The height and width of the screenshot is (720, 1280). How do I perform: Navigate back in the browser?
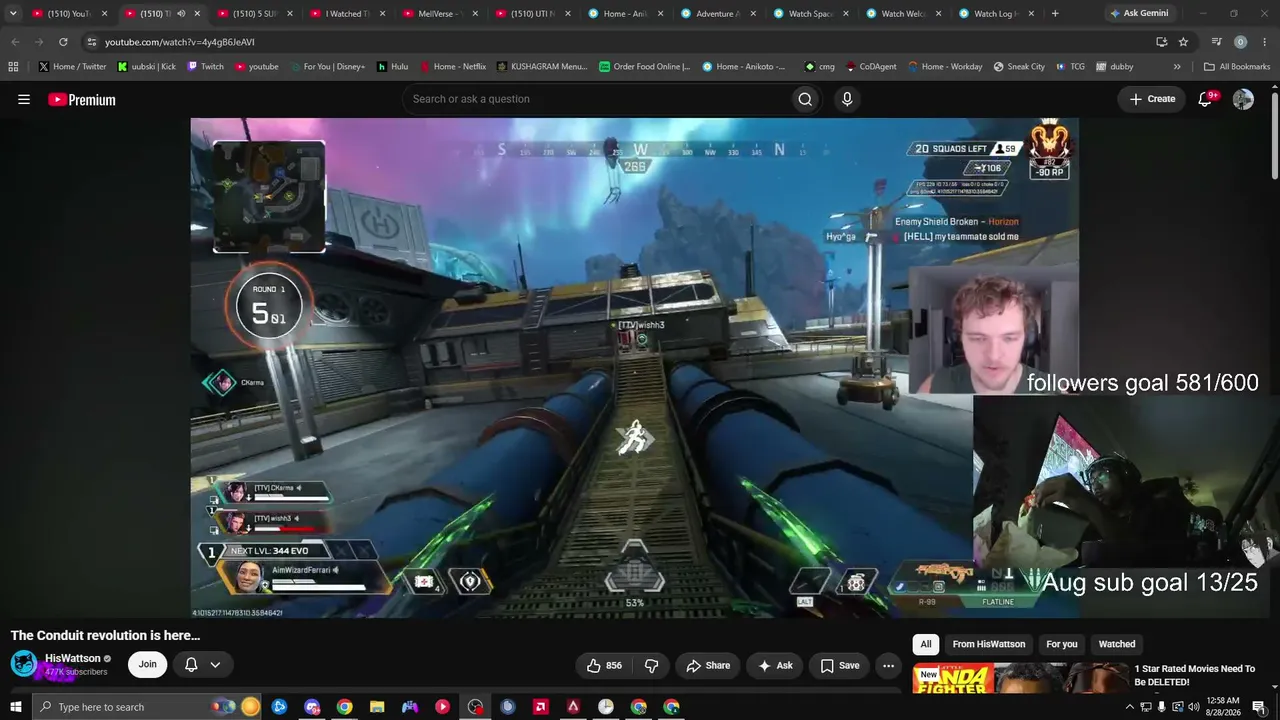(x=15, y=42)
